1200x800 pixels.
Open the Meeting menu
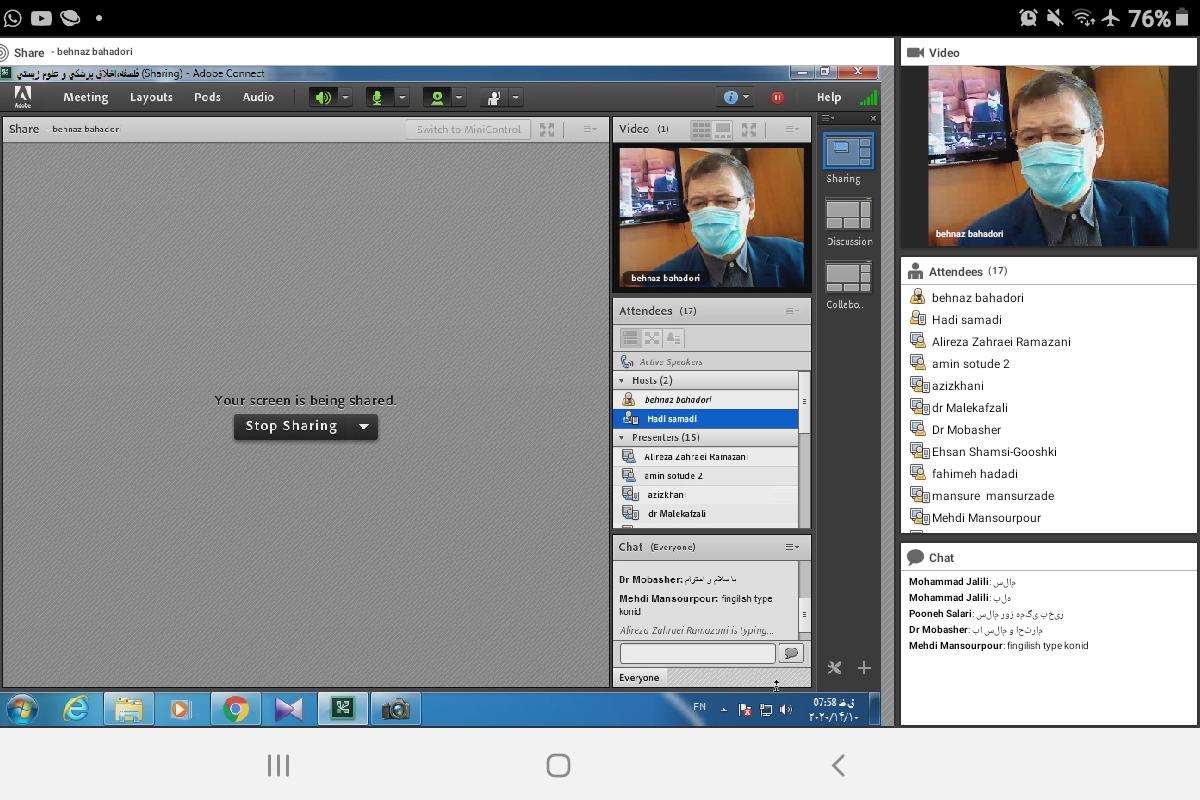click(85, 97)
